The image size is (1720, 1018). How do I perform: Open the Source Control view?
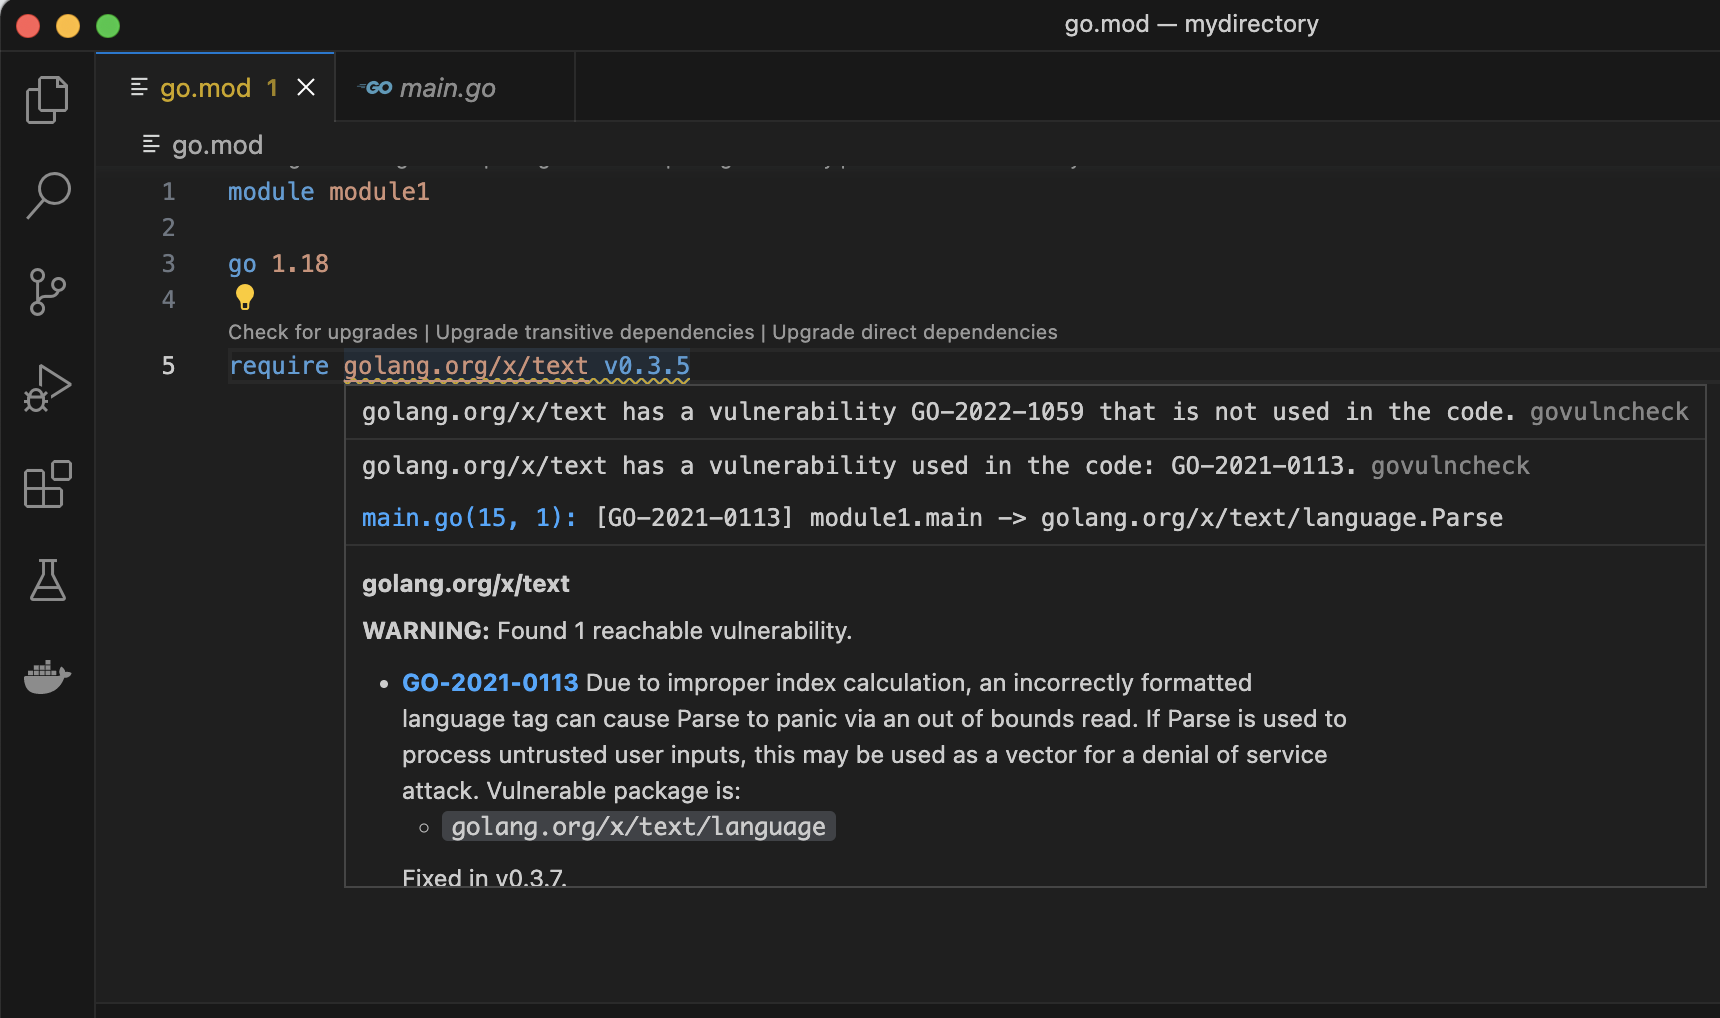[46, 292]
